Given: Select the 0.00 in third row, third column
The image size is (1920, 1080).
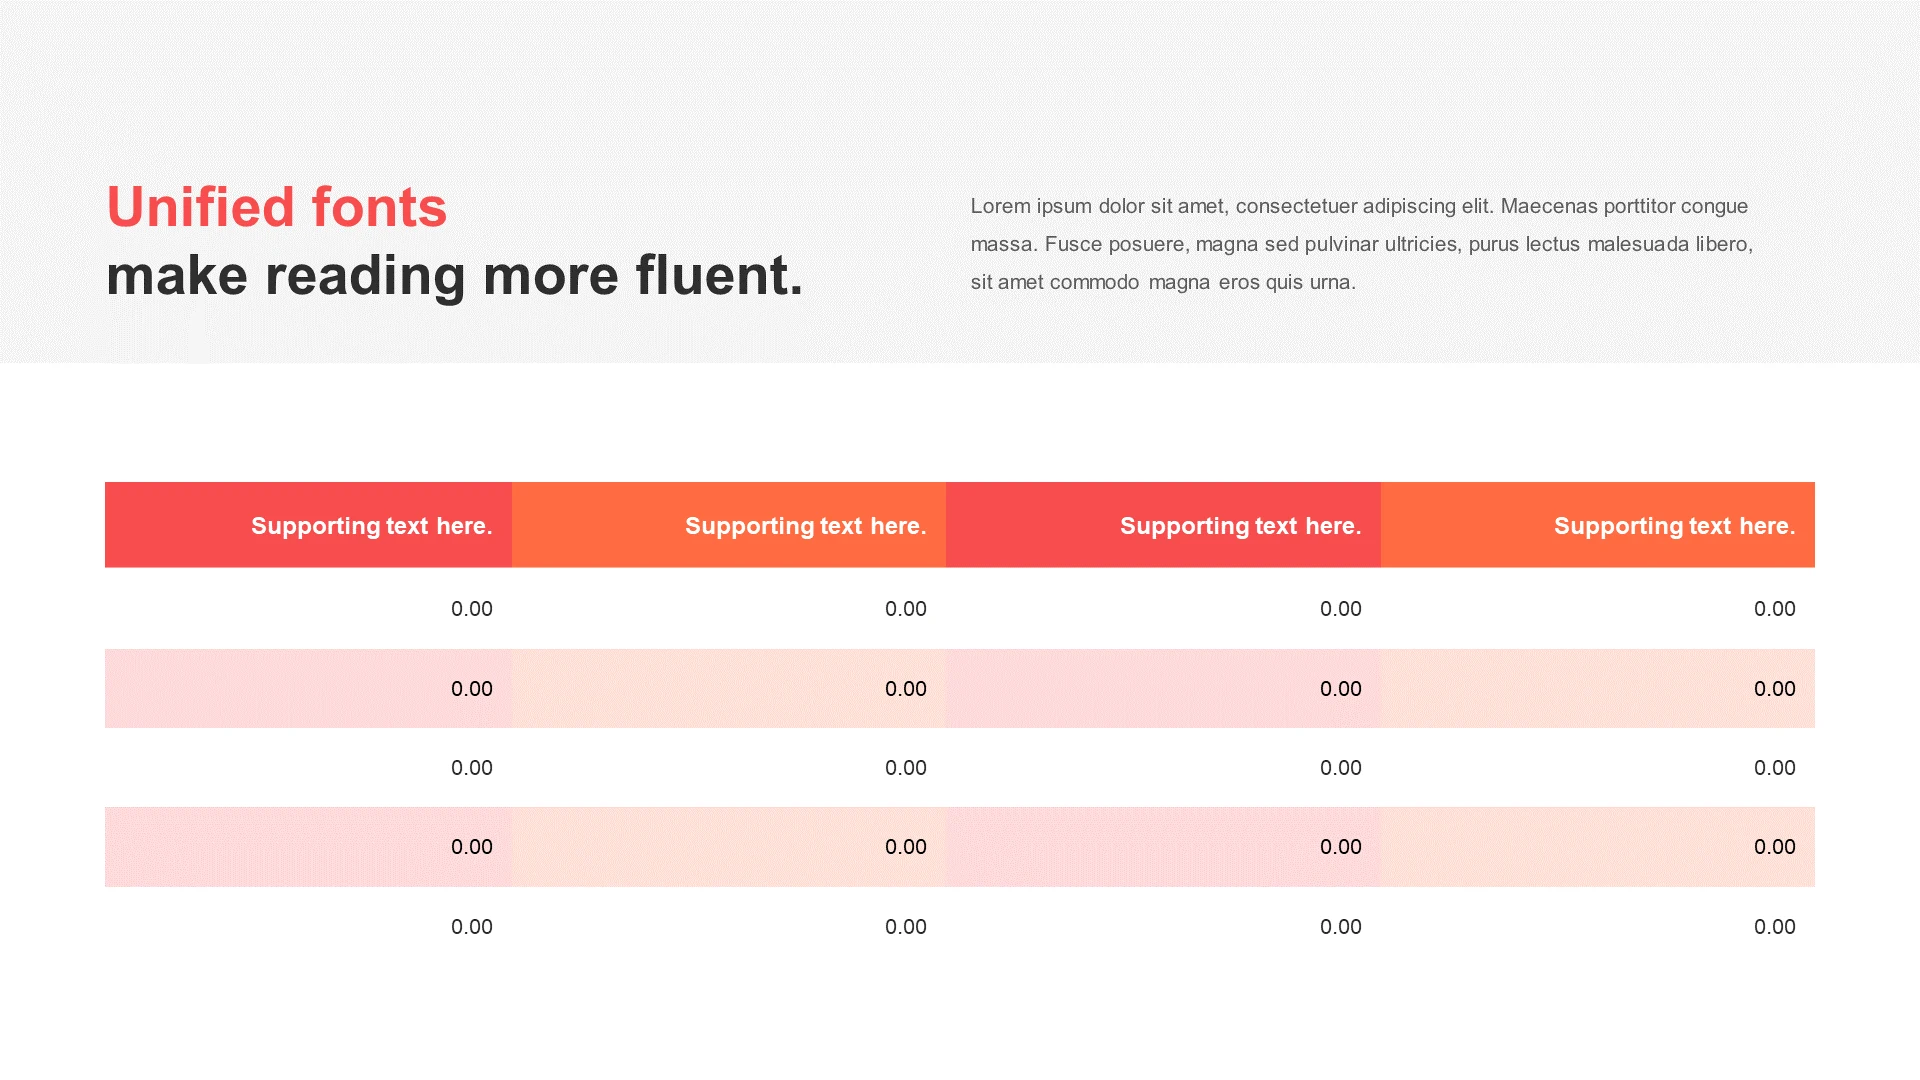Looking at the screenshot, I should point(1340,768).
